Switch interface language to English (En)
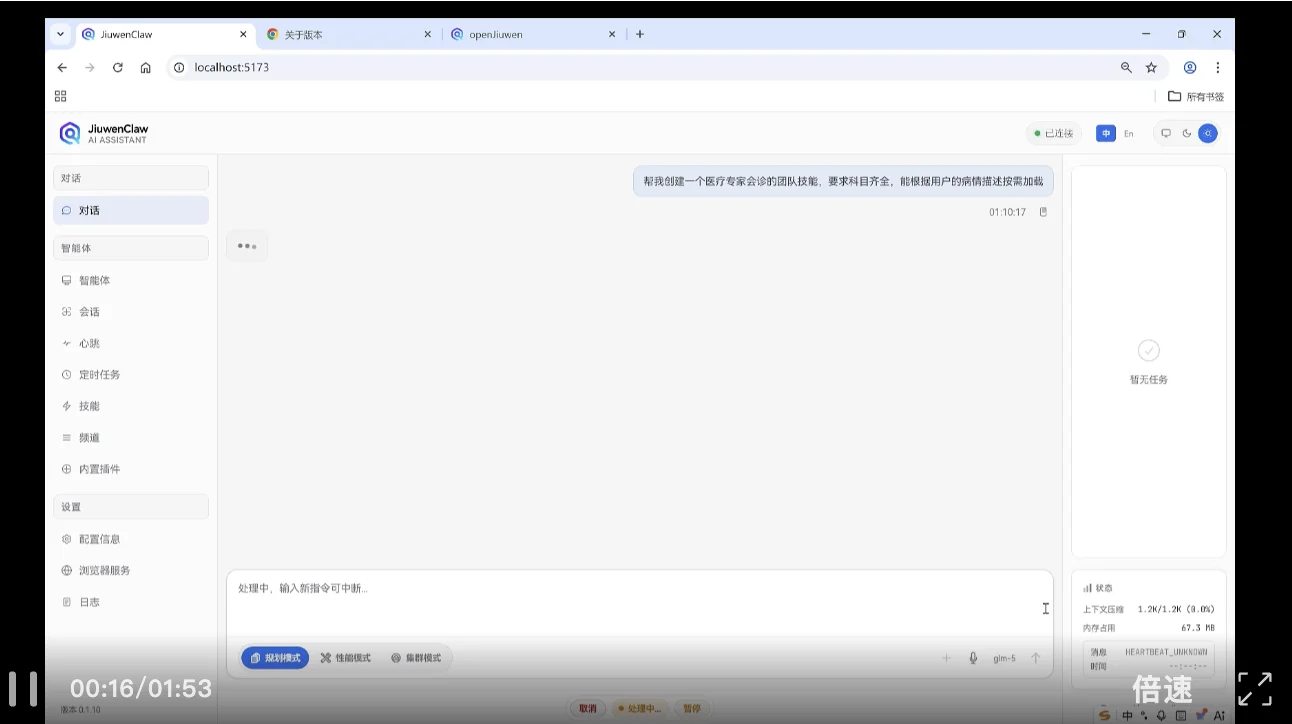This screenshot has width=1292, height=724. click(x=1129, y=132)
